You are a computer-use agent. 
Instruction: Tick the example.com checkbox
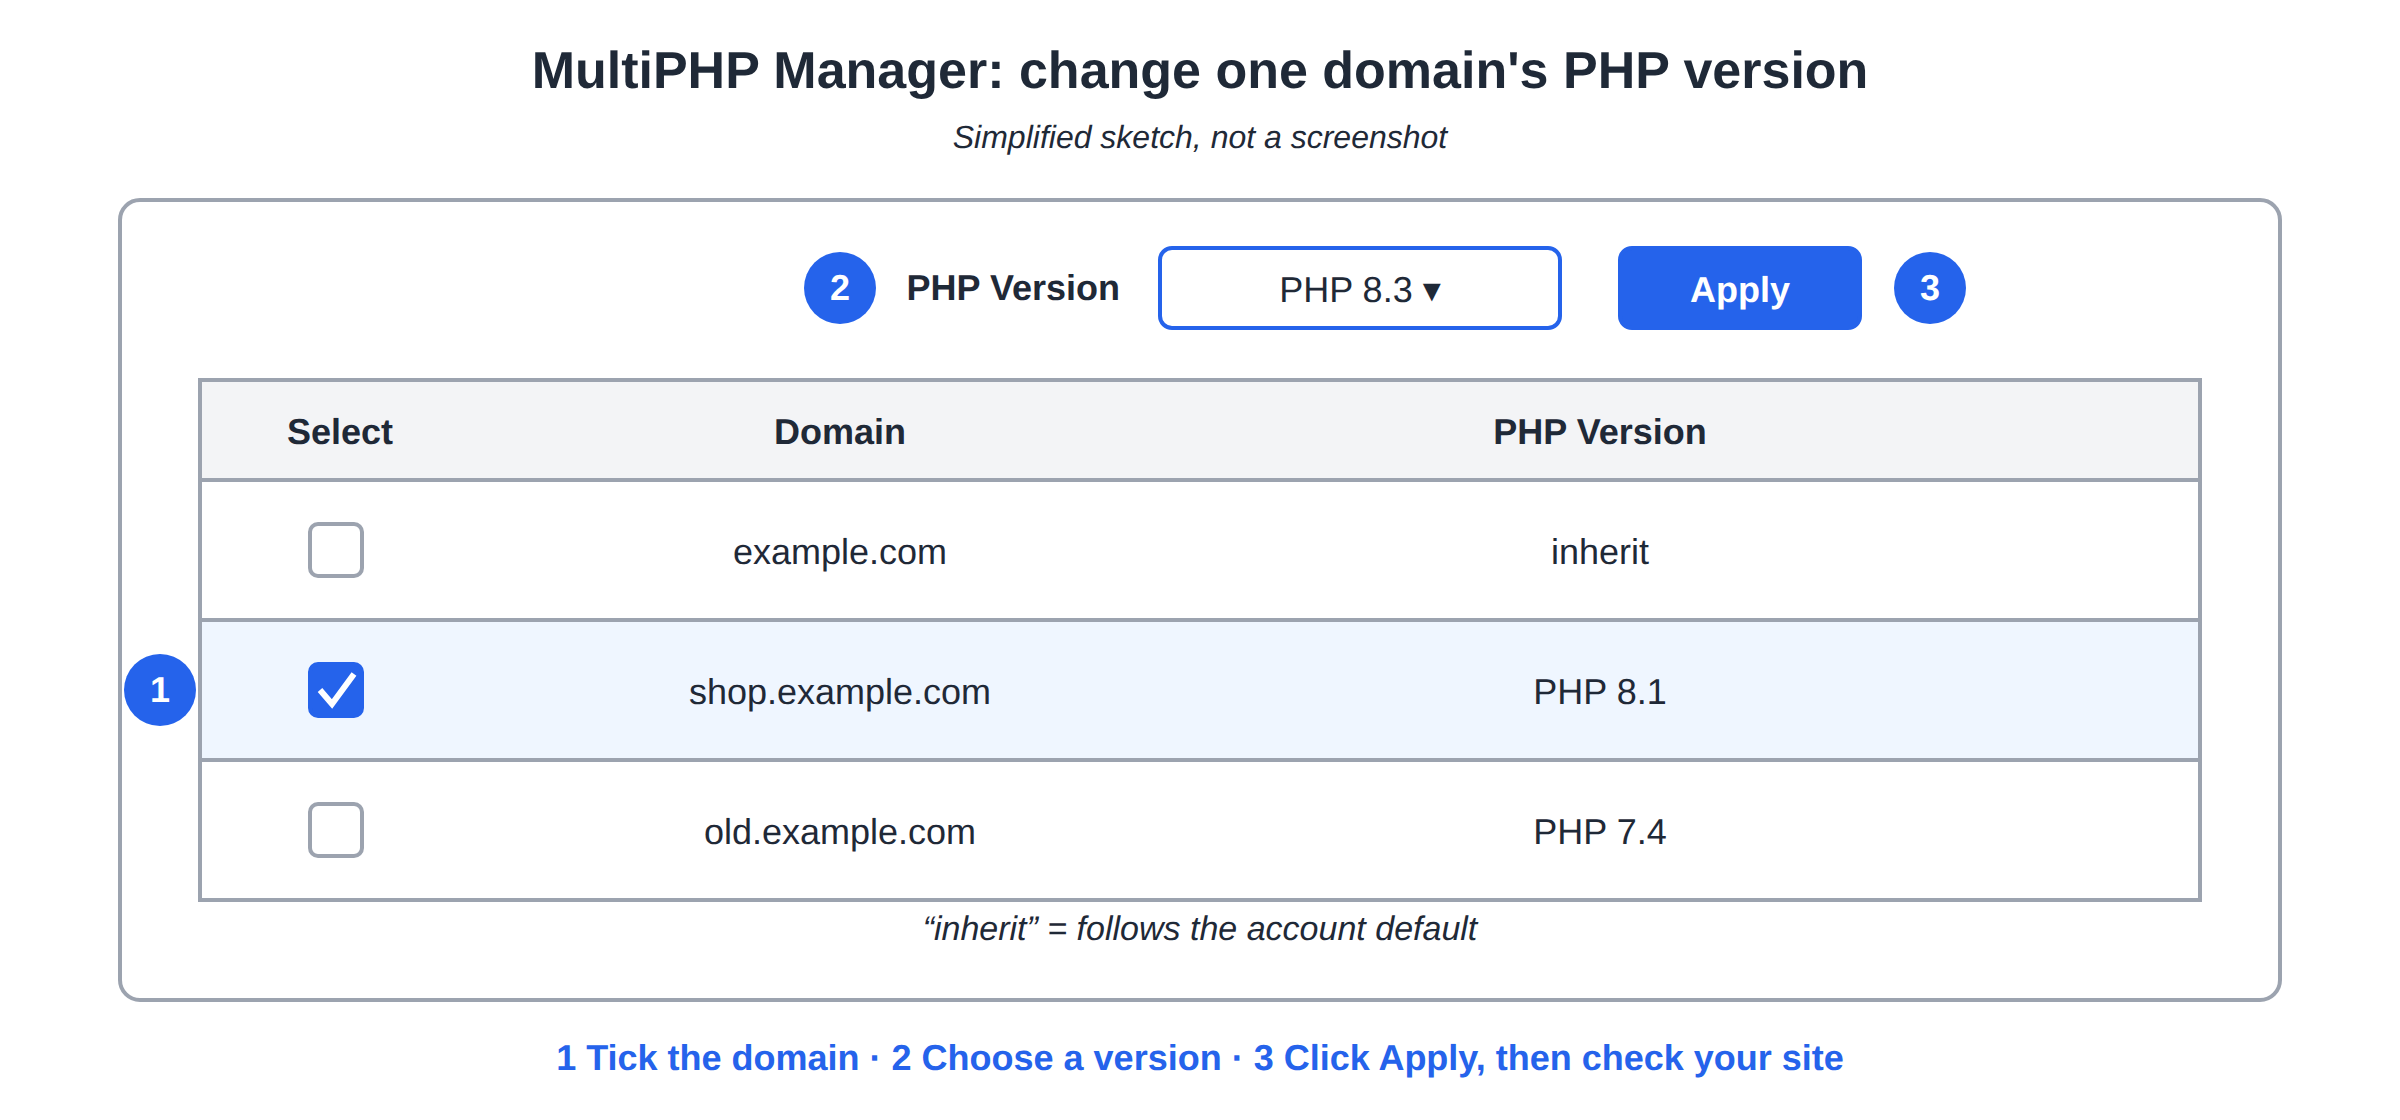point(336,550)
